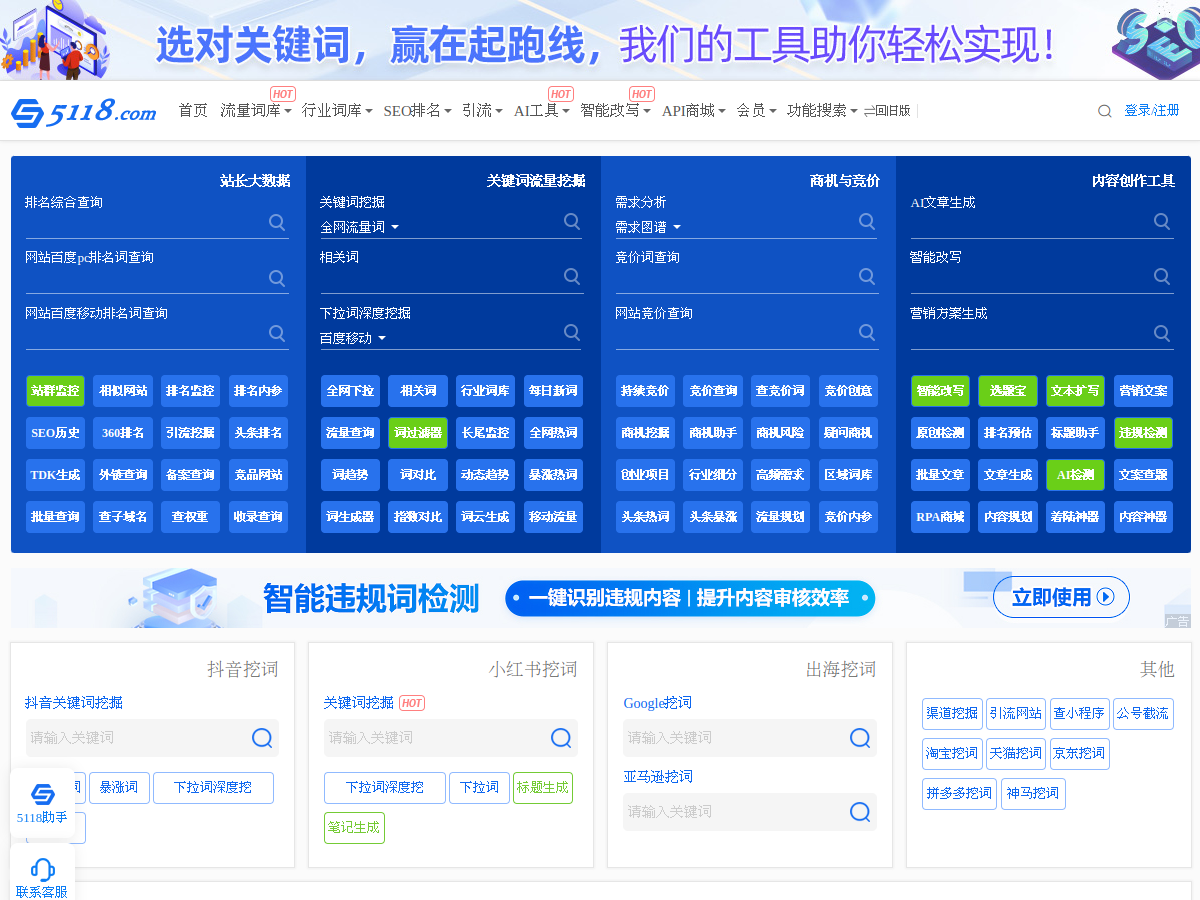Expand the 引流 nav menu
1200x900 pixels.
point(482,111)
